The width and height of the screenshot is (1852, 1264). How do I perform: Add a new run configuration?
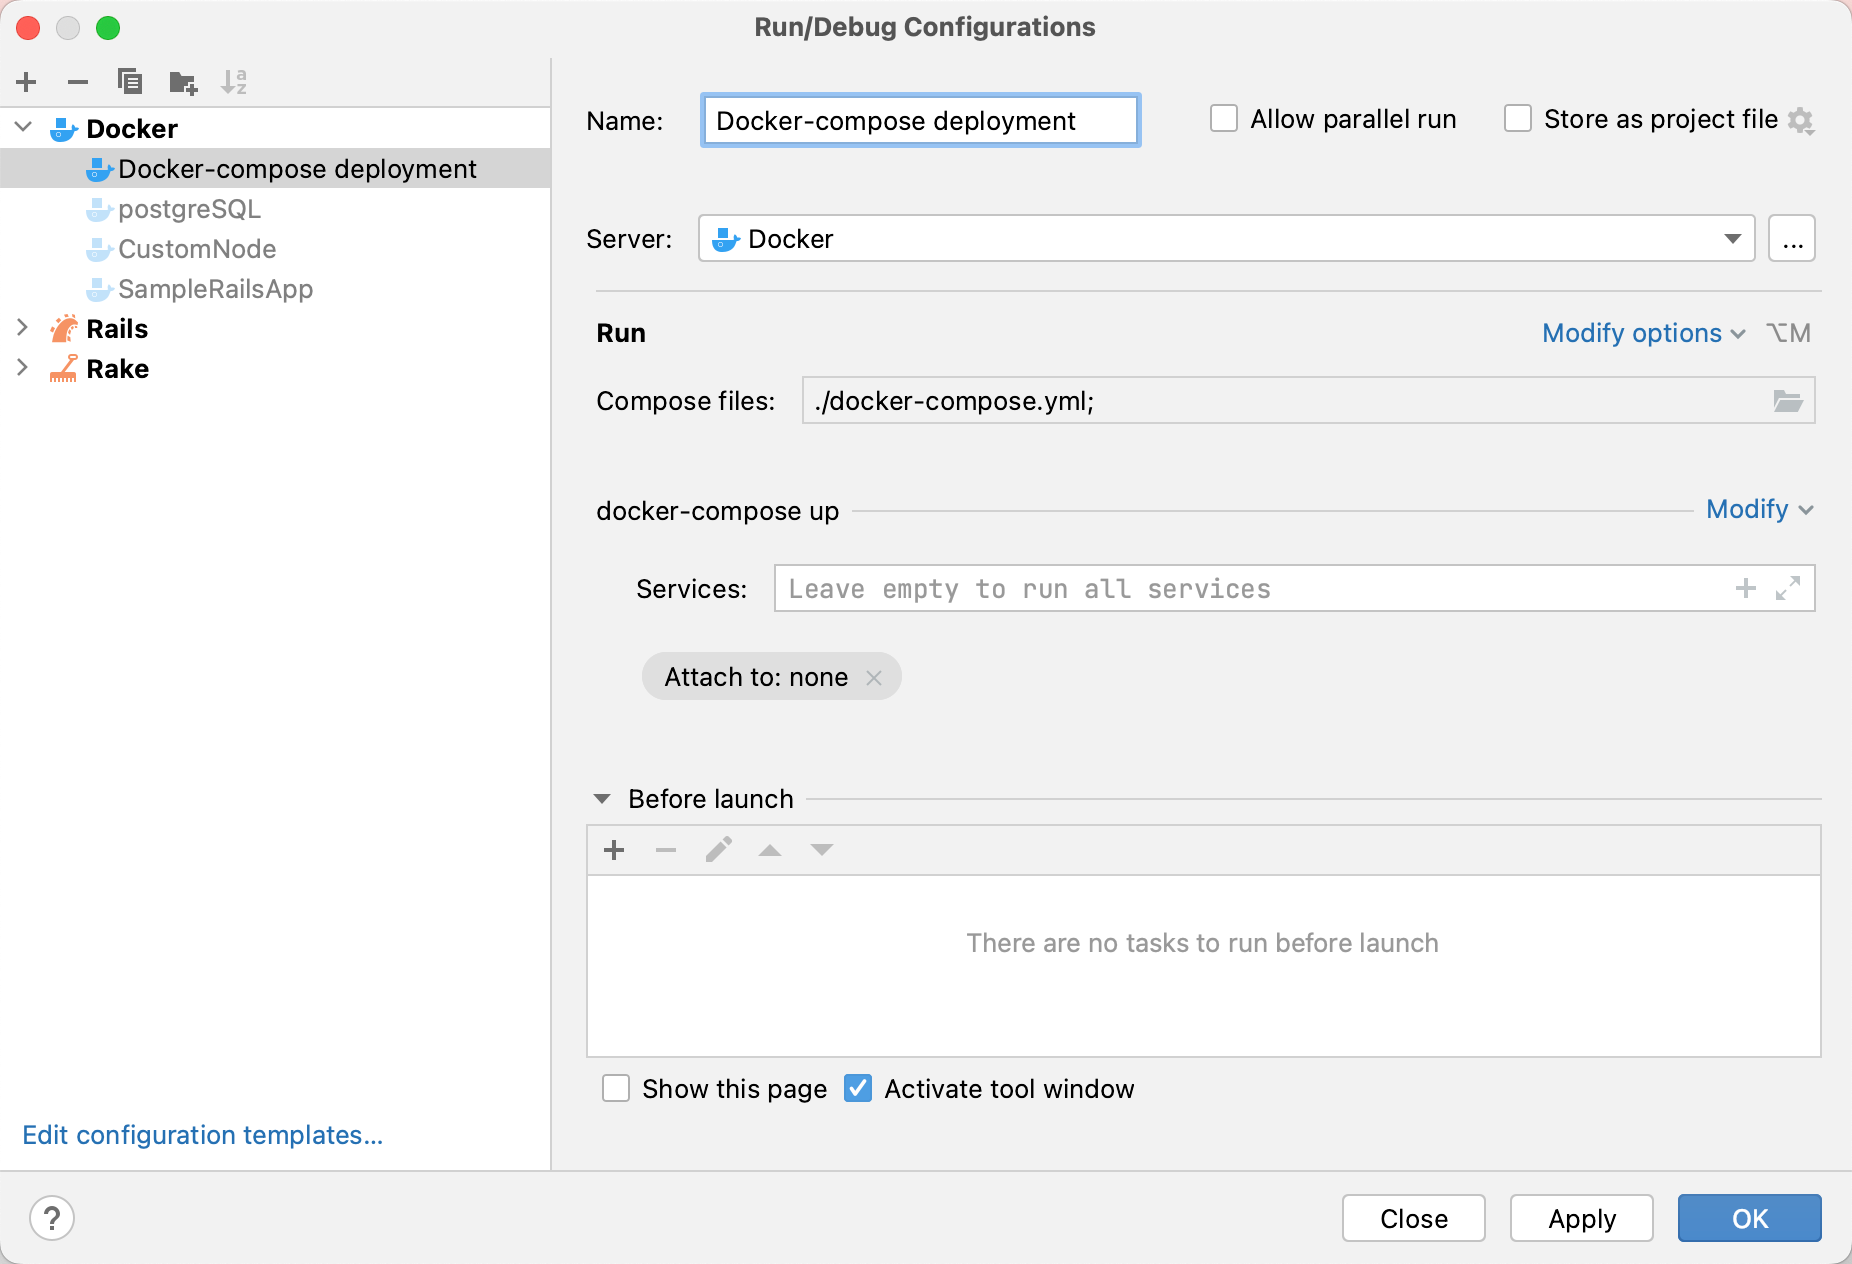point(26,82)
